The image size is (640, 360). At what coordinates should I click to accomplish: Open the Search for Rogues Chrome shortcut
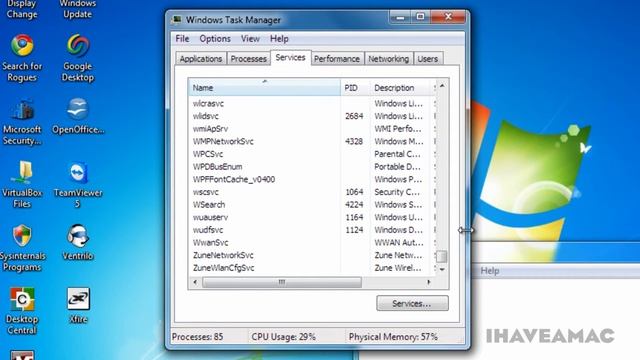(x=22, y=58)
